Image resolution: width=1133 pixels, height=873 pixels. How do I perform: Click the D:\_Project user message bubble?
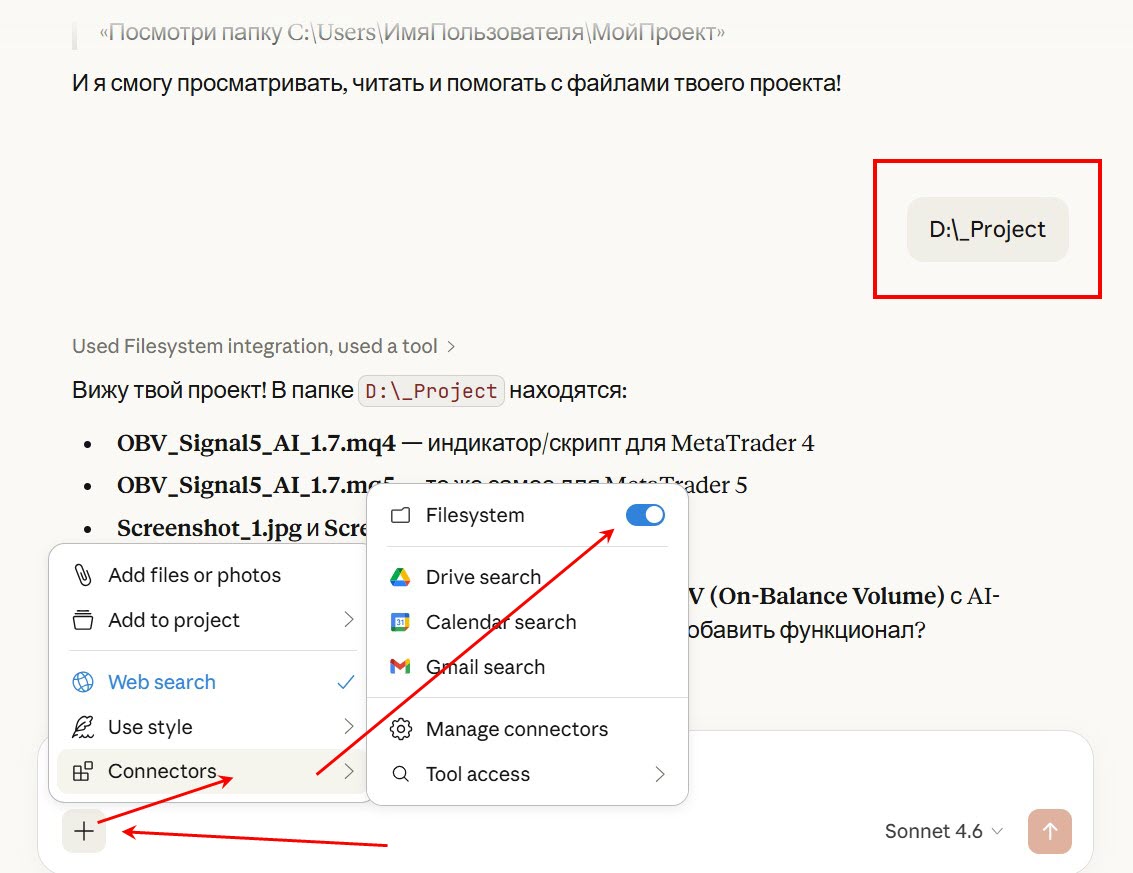(x=987, y=229)
